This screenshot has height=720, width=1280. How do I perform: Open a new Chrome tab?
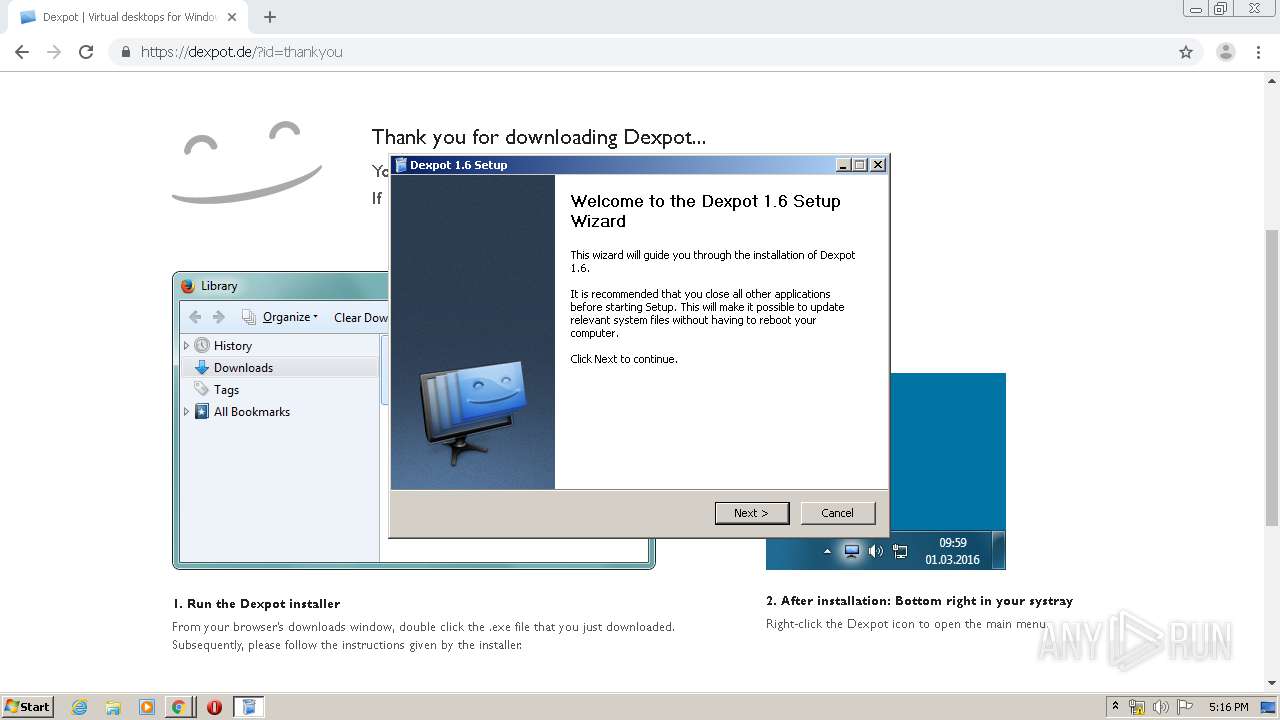pyautogui.click(x=270, y=17)
